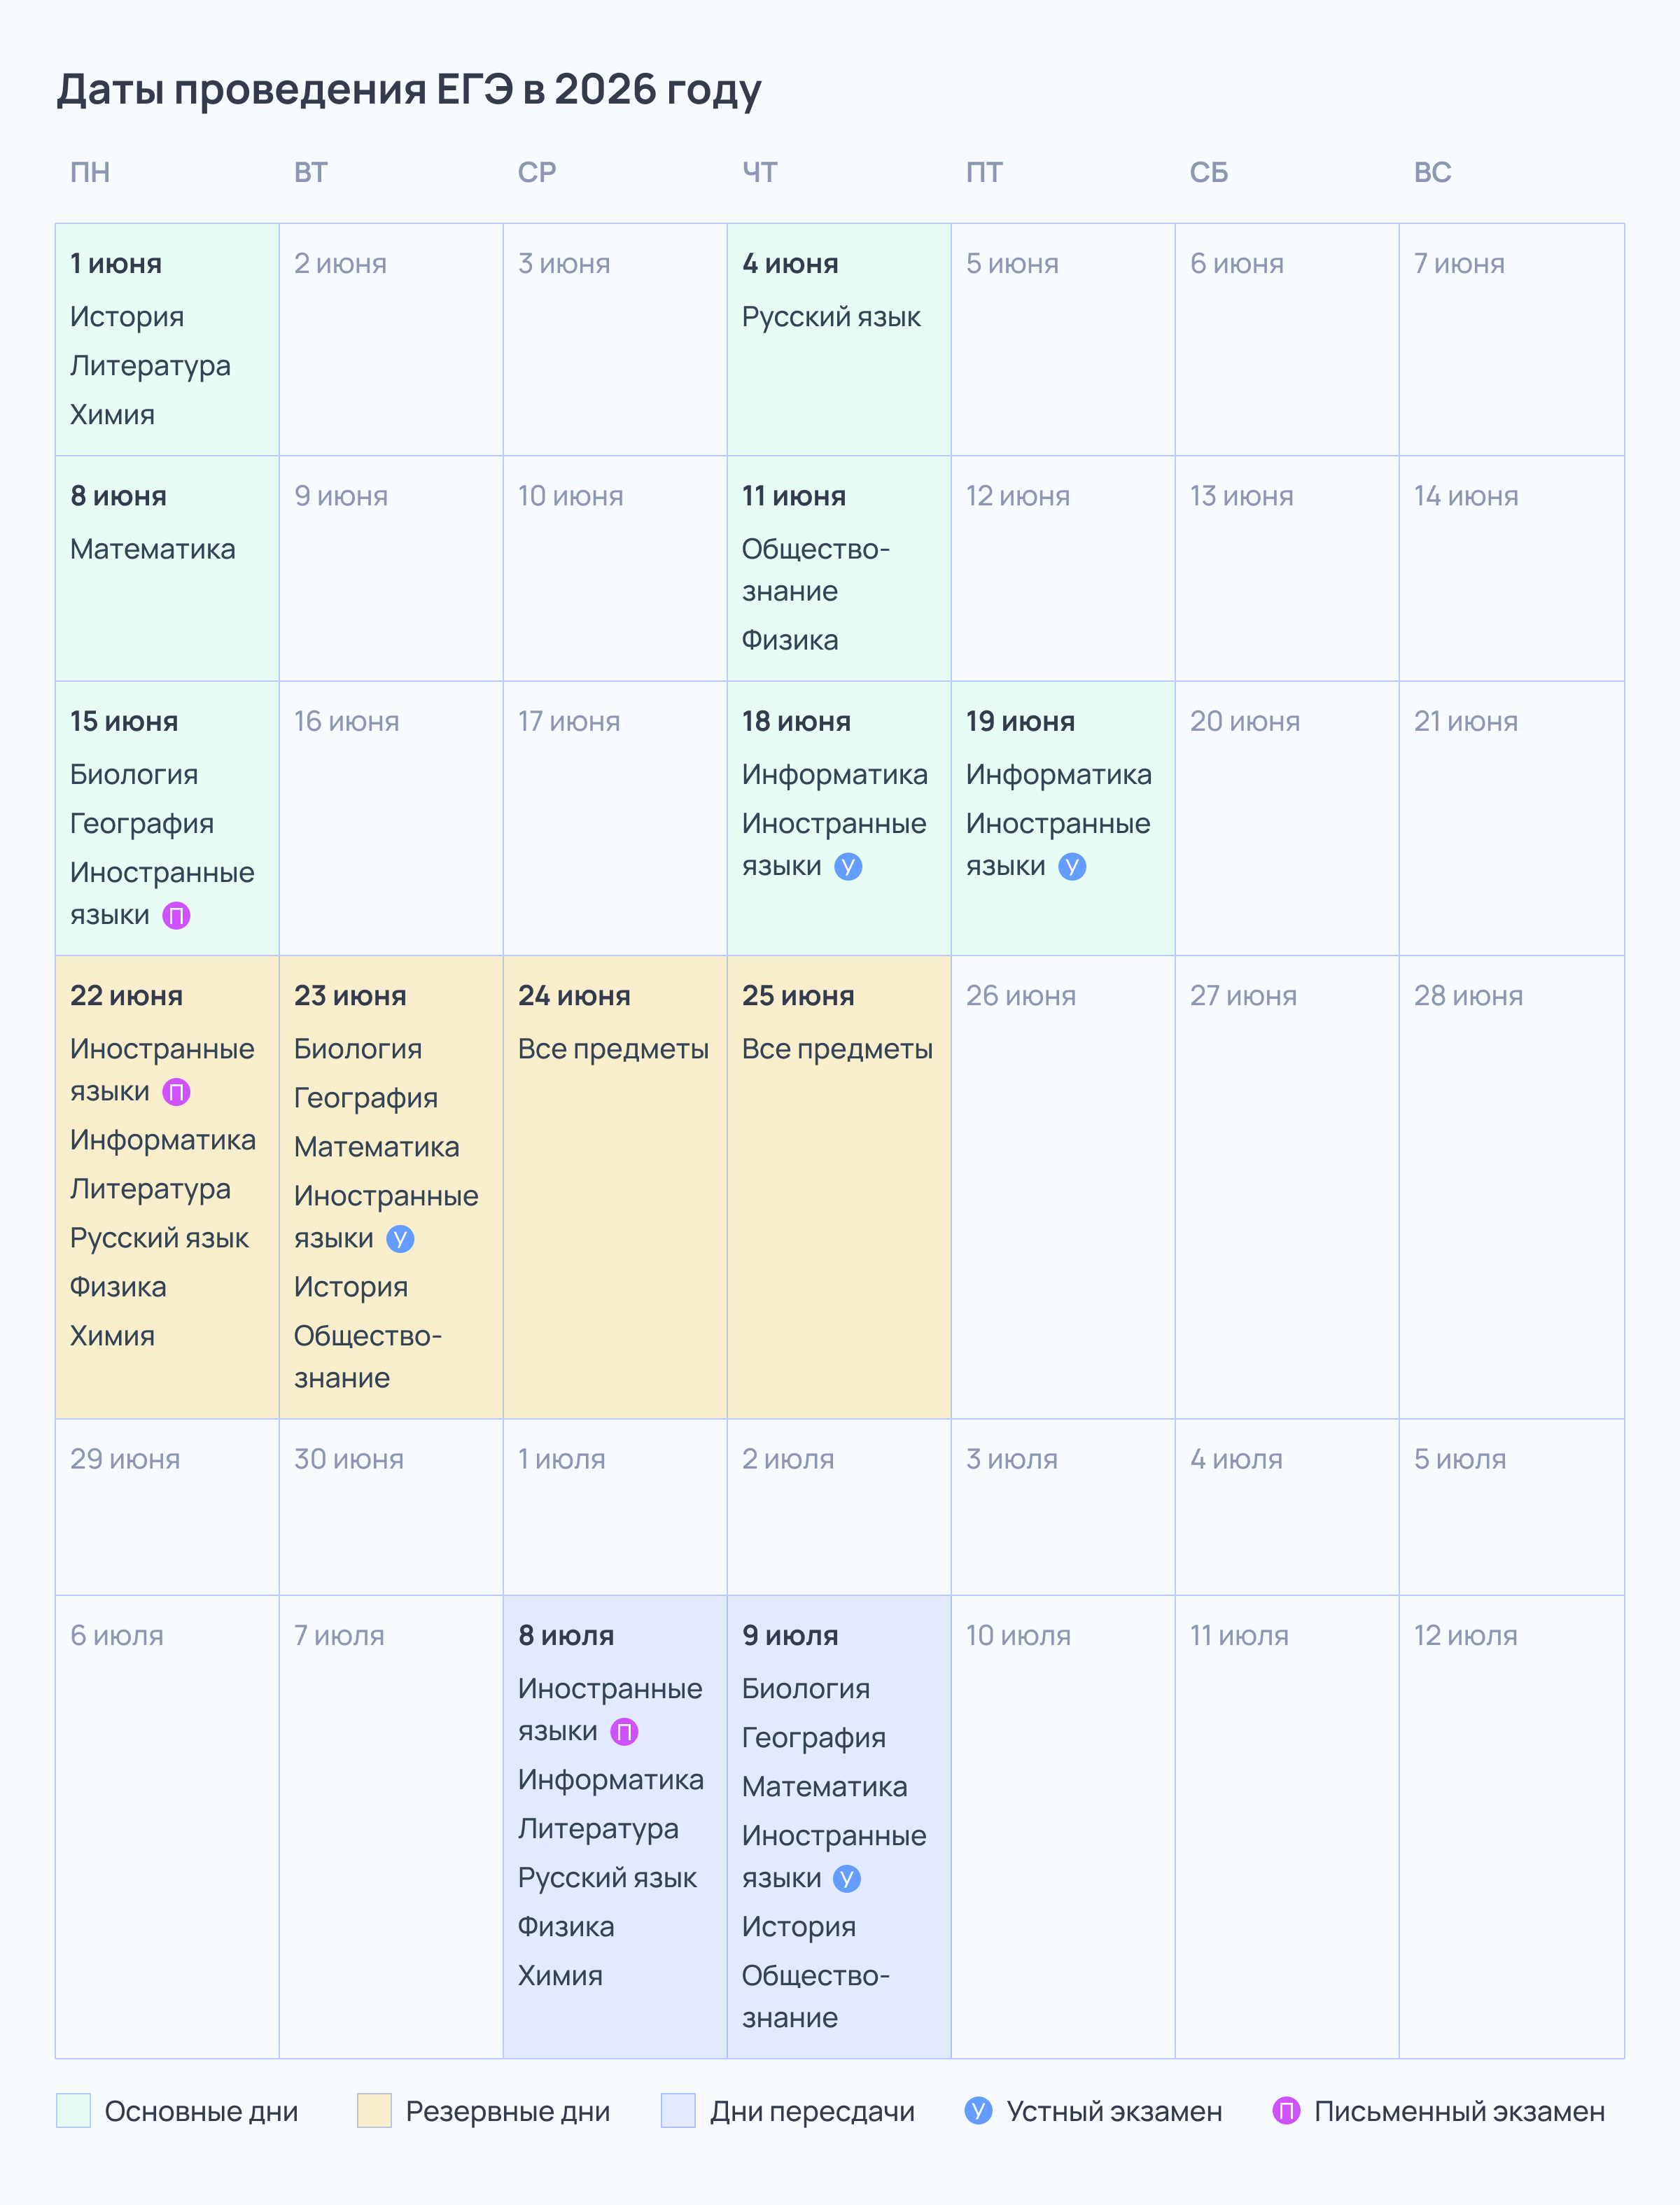
Task: Click Математика under 8 июня
Action: [153, 549]
